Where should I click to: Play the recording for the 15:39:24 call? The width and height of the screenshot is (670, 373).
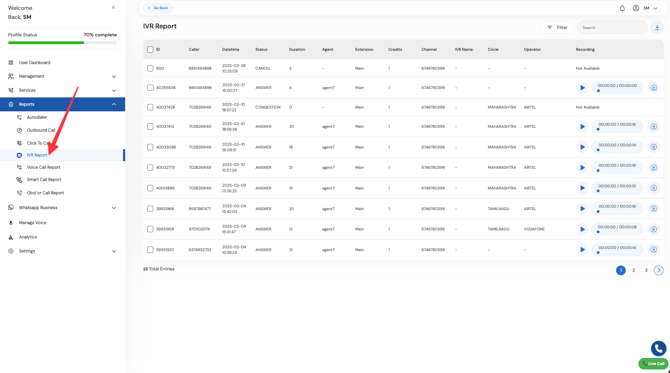tap(582, 250)
